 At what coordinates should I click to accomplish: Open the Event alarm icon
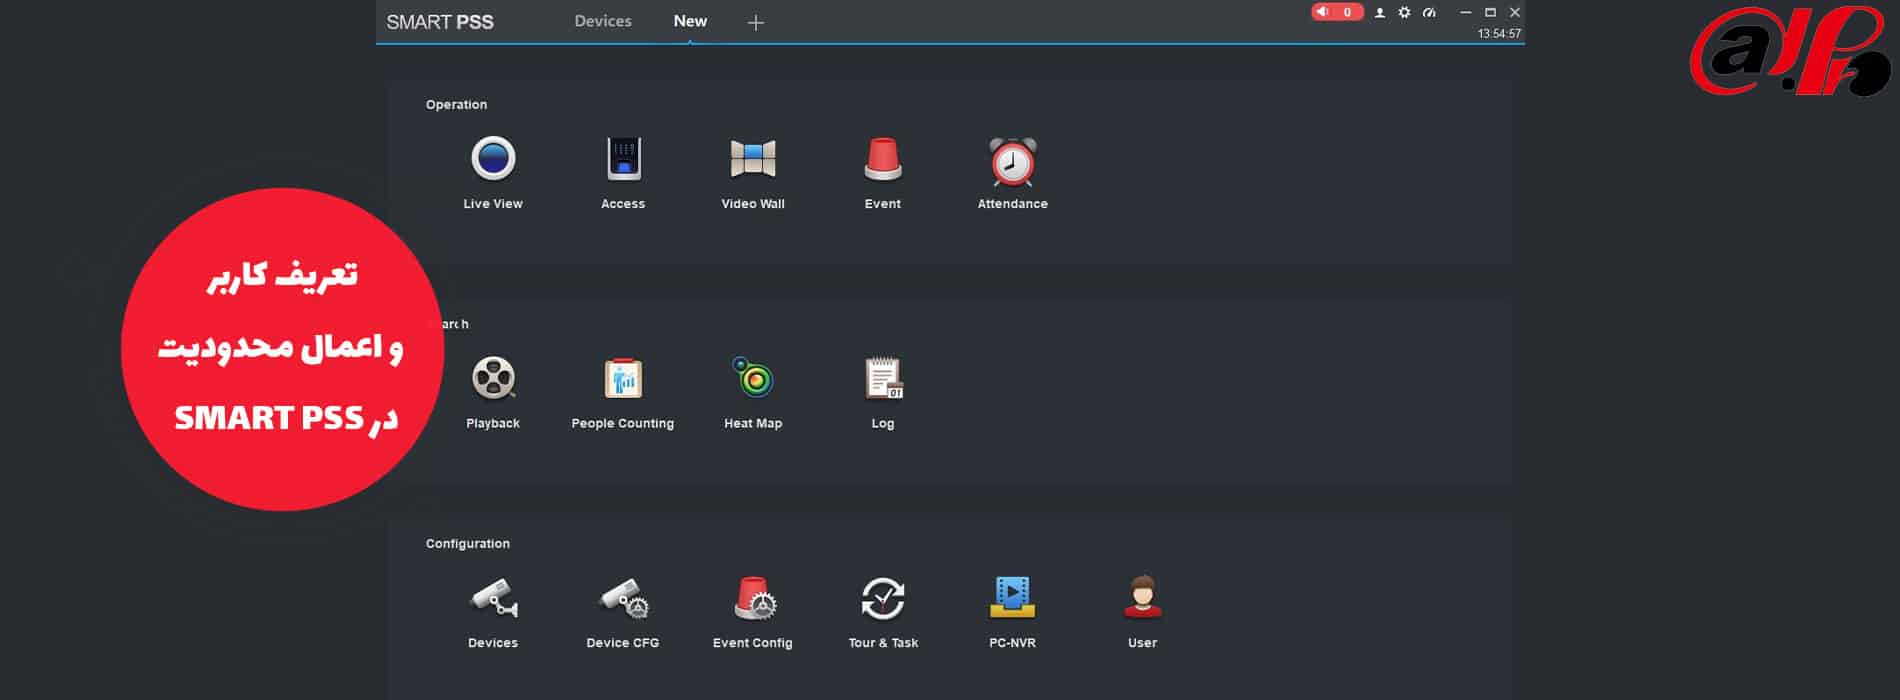(883, 159)
